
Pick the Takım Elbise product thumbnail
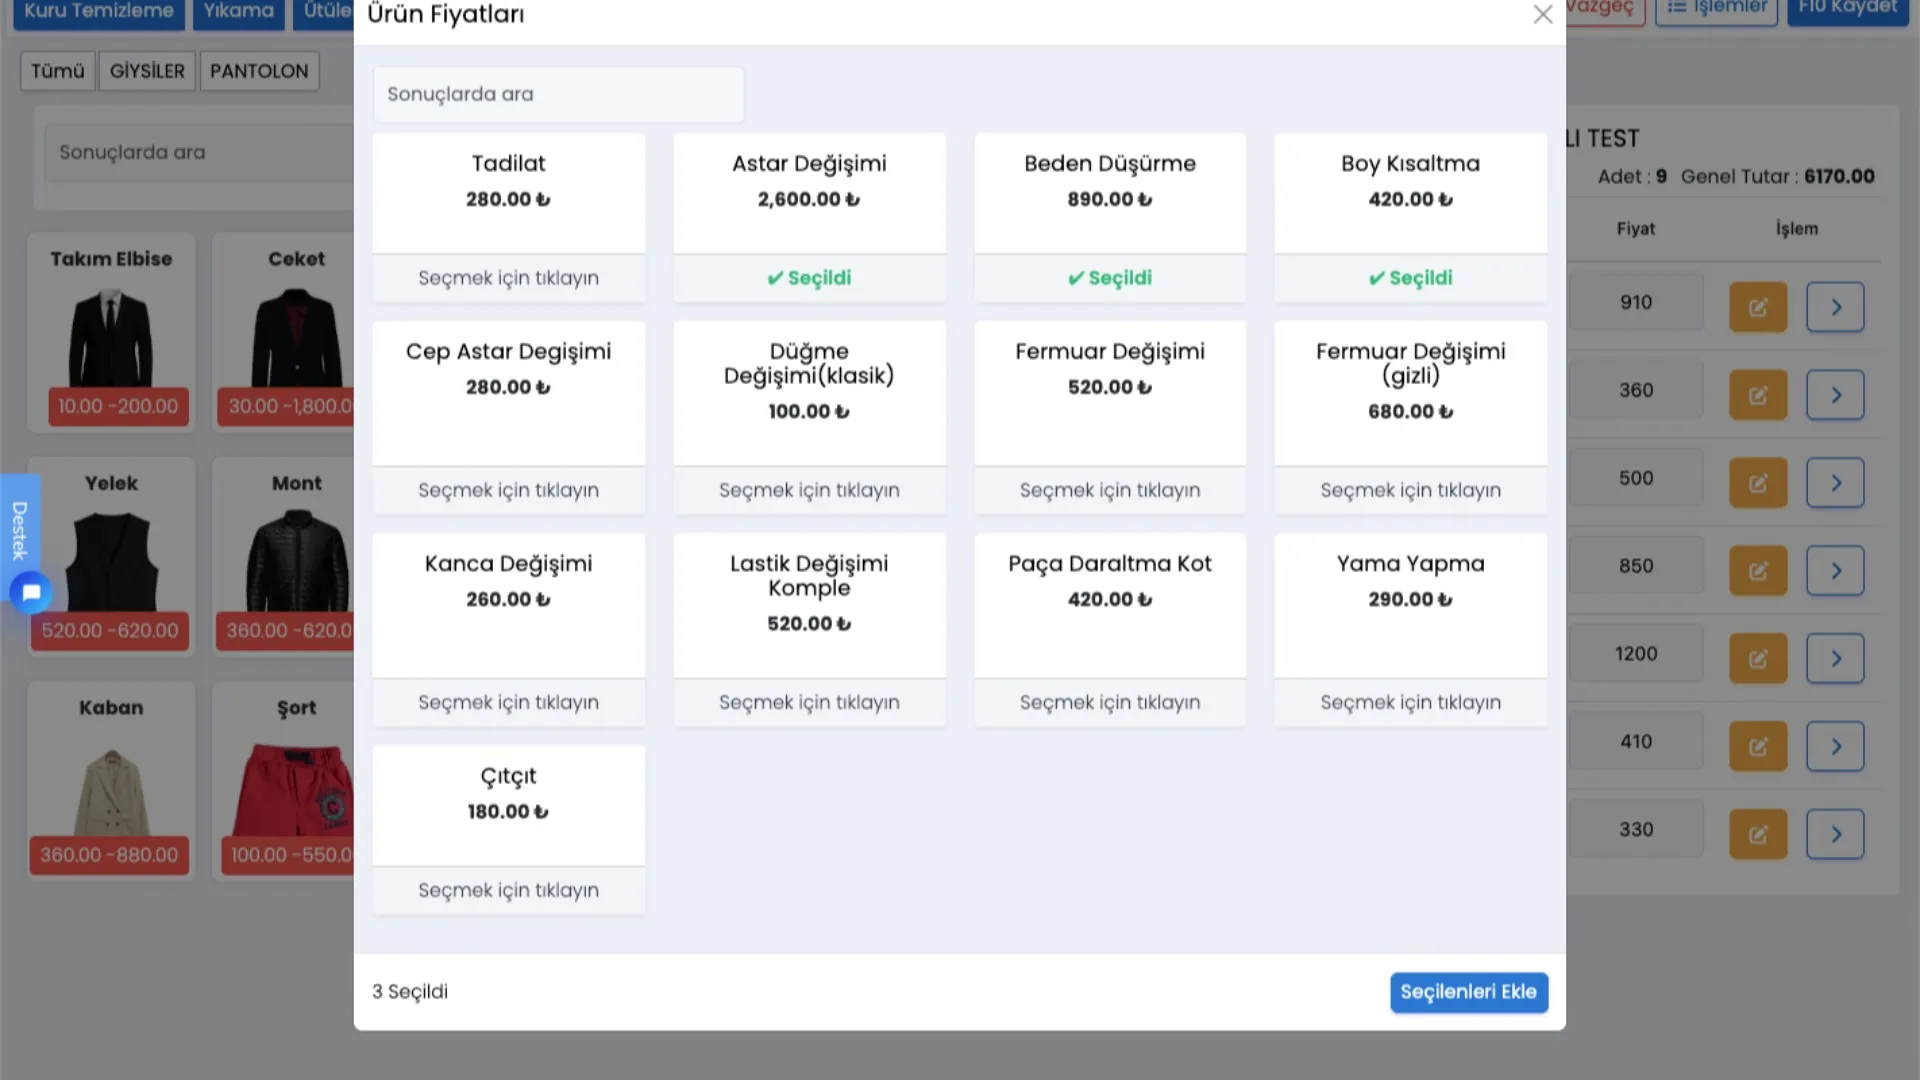(111, 335)
